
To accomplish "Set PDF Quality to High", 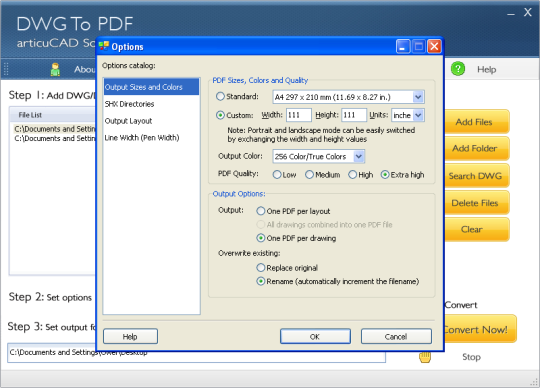I will click(x=352, y=175).
